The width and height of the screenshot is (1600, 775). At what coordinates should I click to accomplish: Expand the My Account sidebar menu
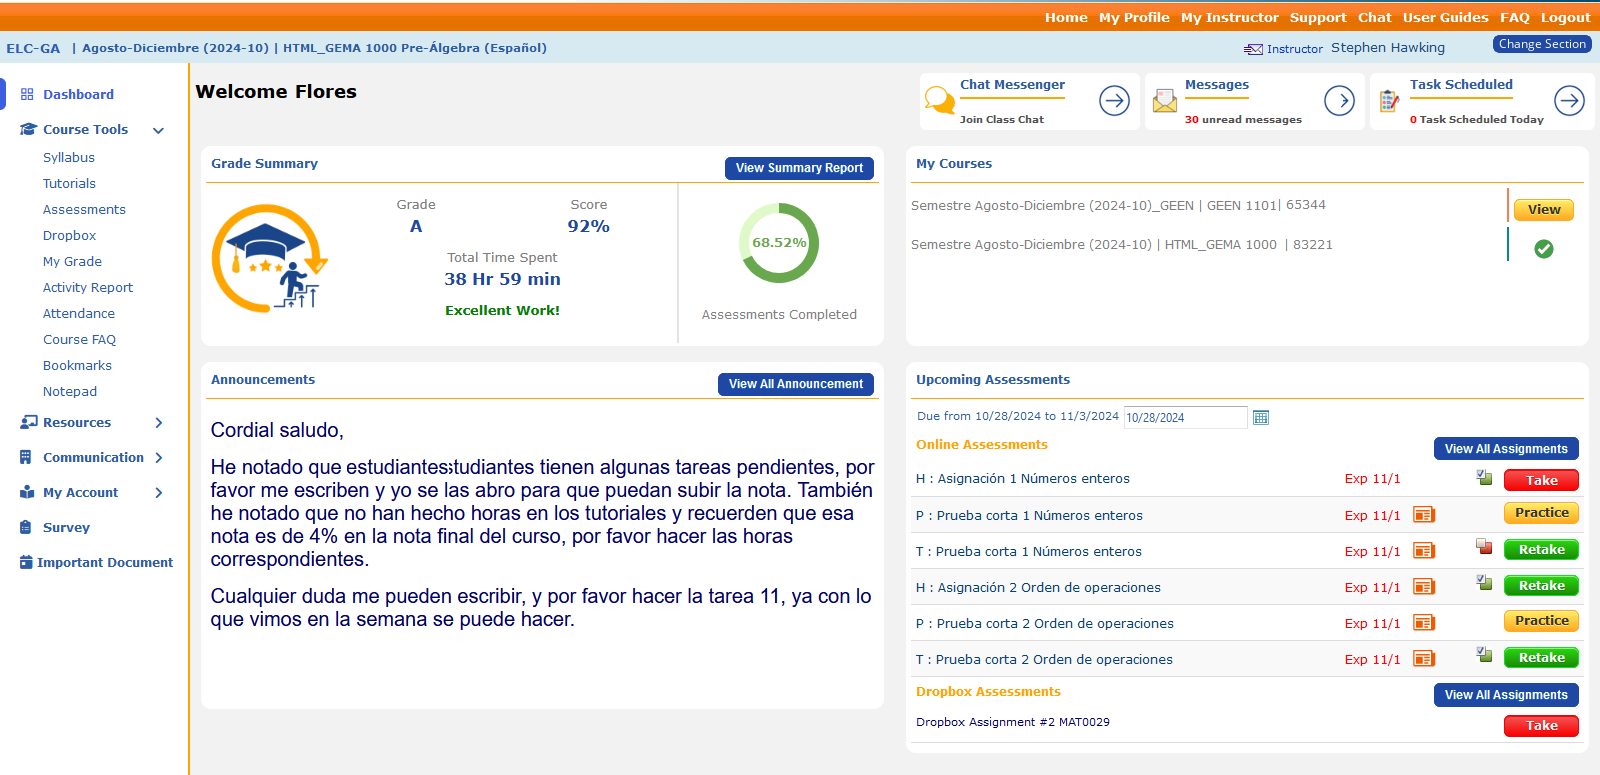pos(158,493)
